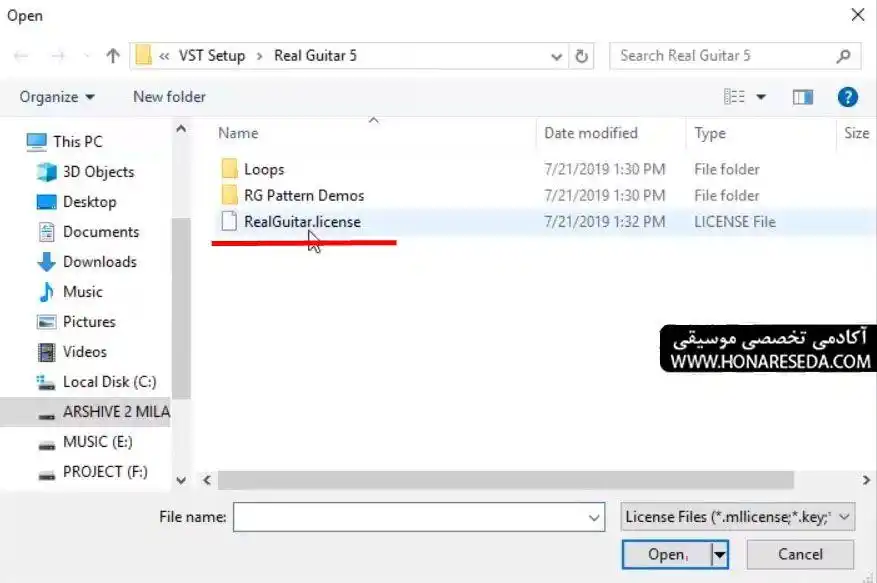
Task: Expand address bar history chevron
Action: tap(556, 57)
